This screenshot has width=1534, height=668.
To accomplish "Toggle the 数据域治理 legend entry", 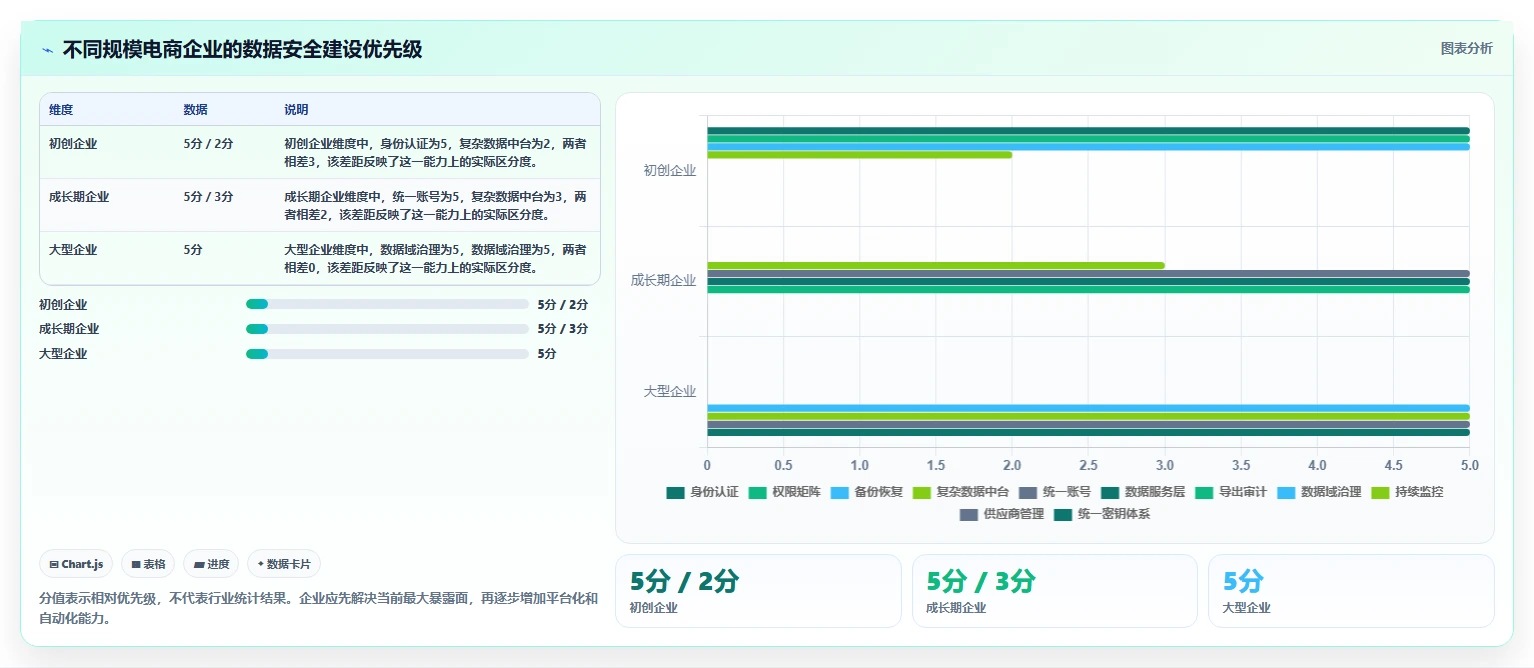I will click(1319, 492).
